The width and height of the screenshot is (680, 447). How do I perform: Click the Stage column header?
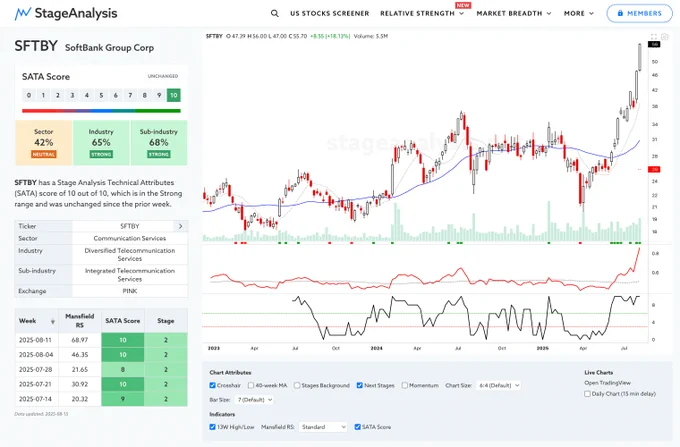click(166, 321)
